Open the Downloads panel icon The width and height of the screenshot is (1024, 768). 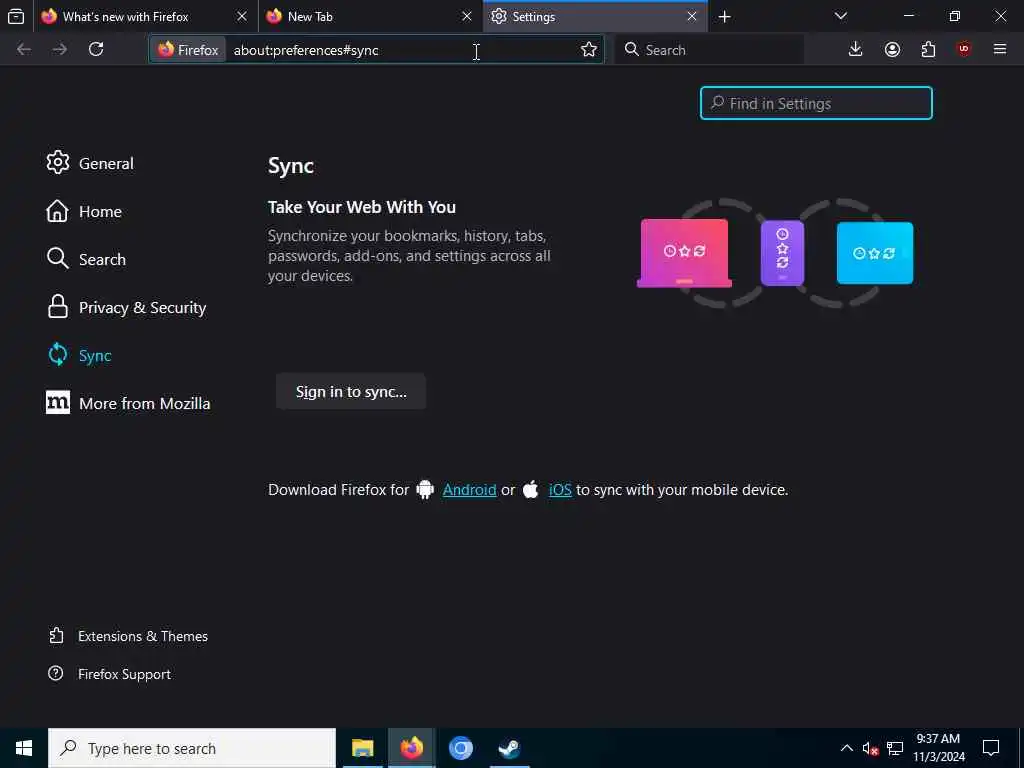tap(856, 50)
